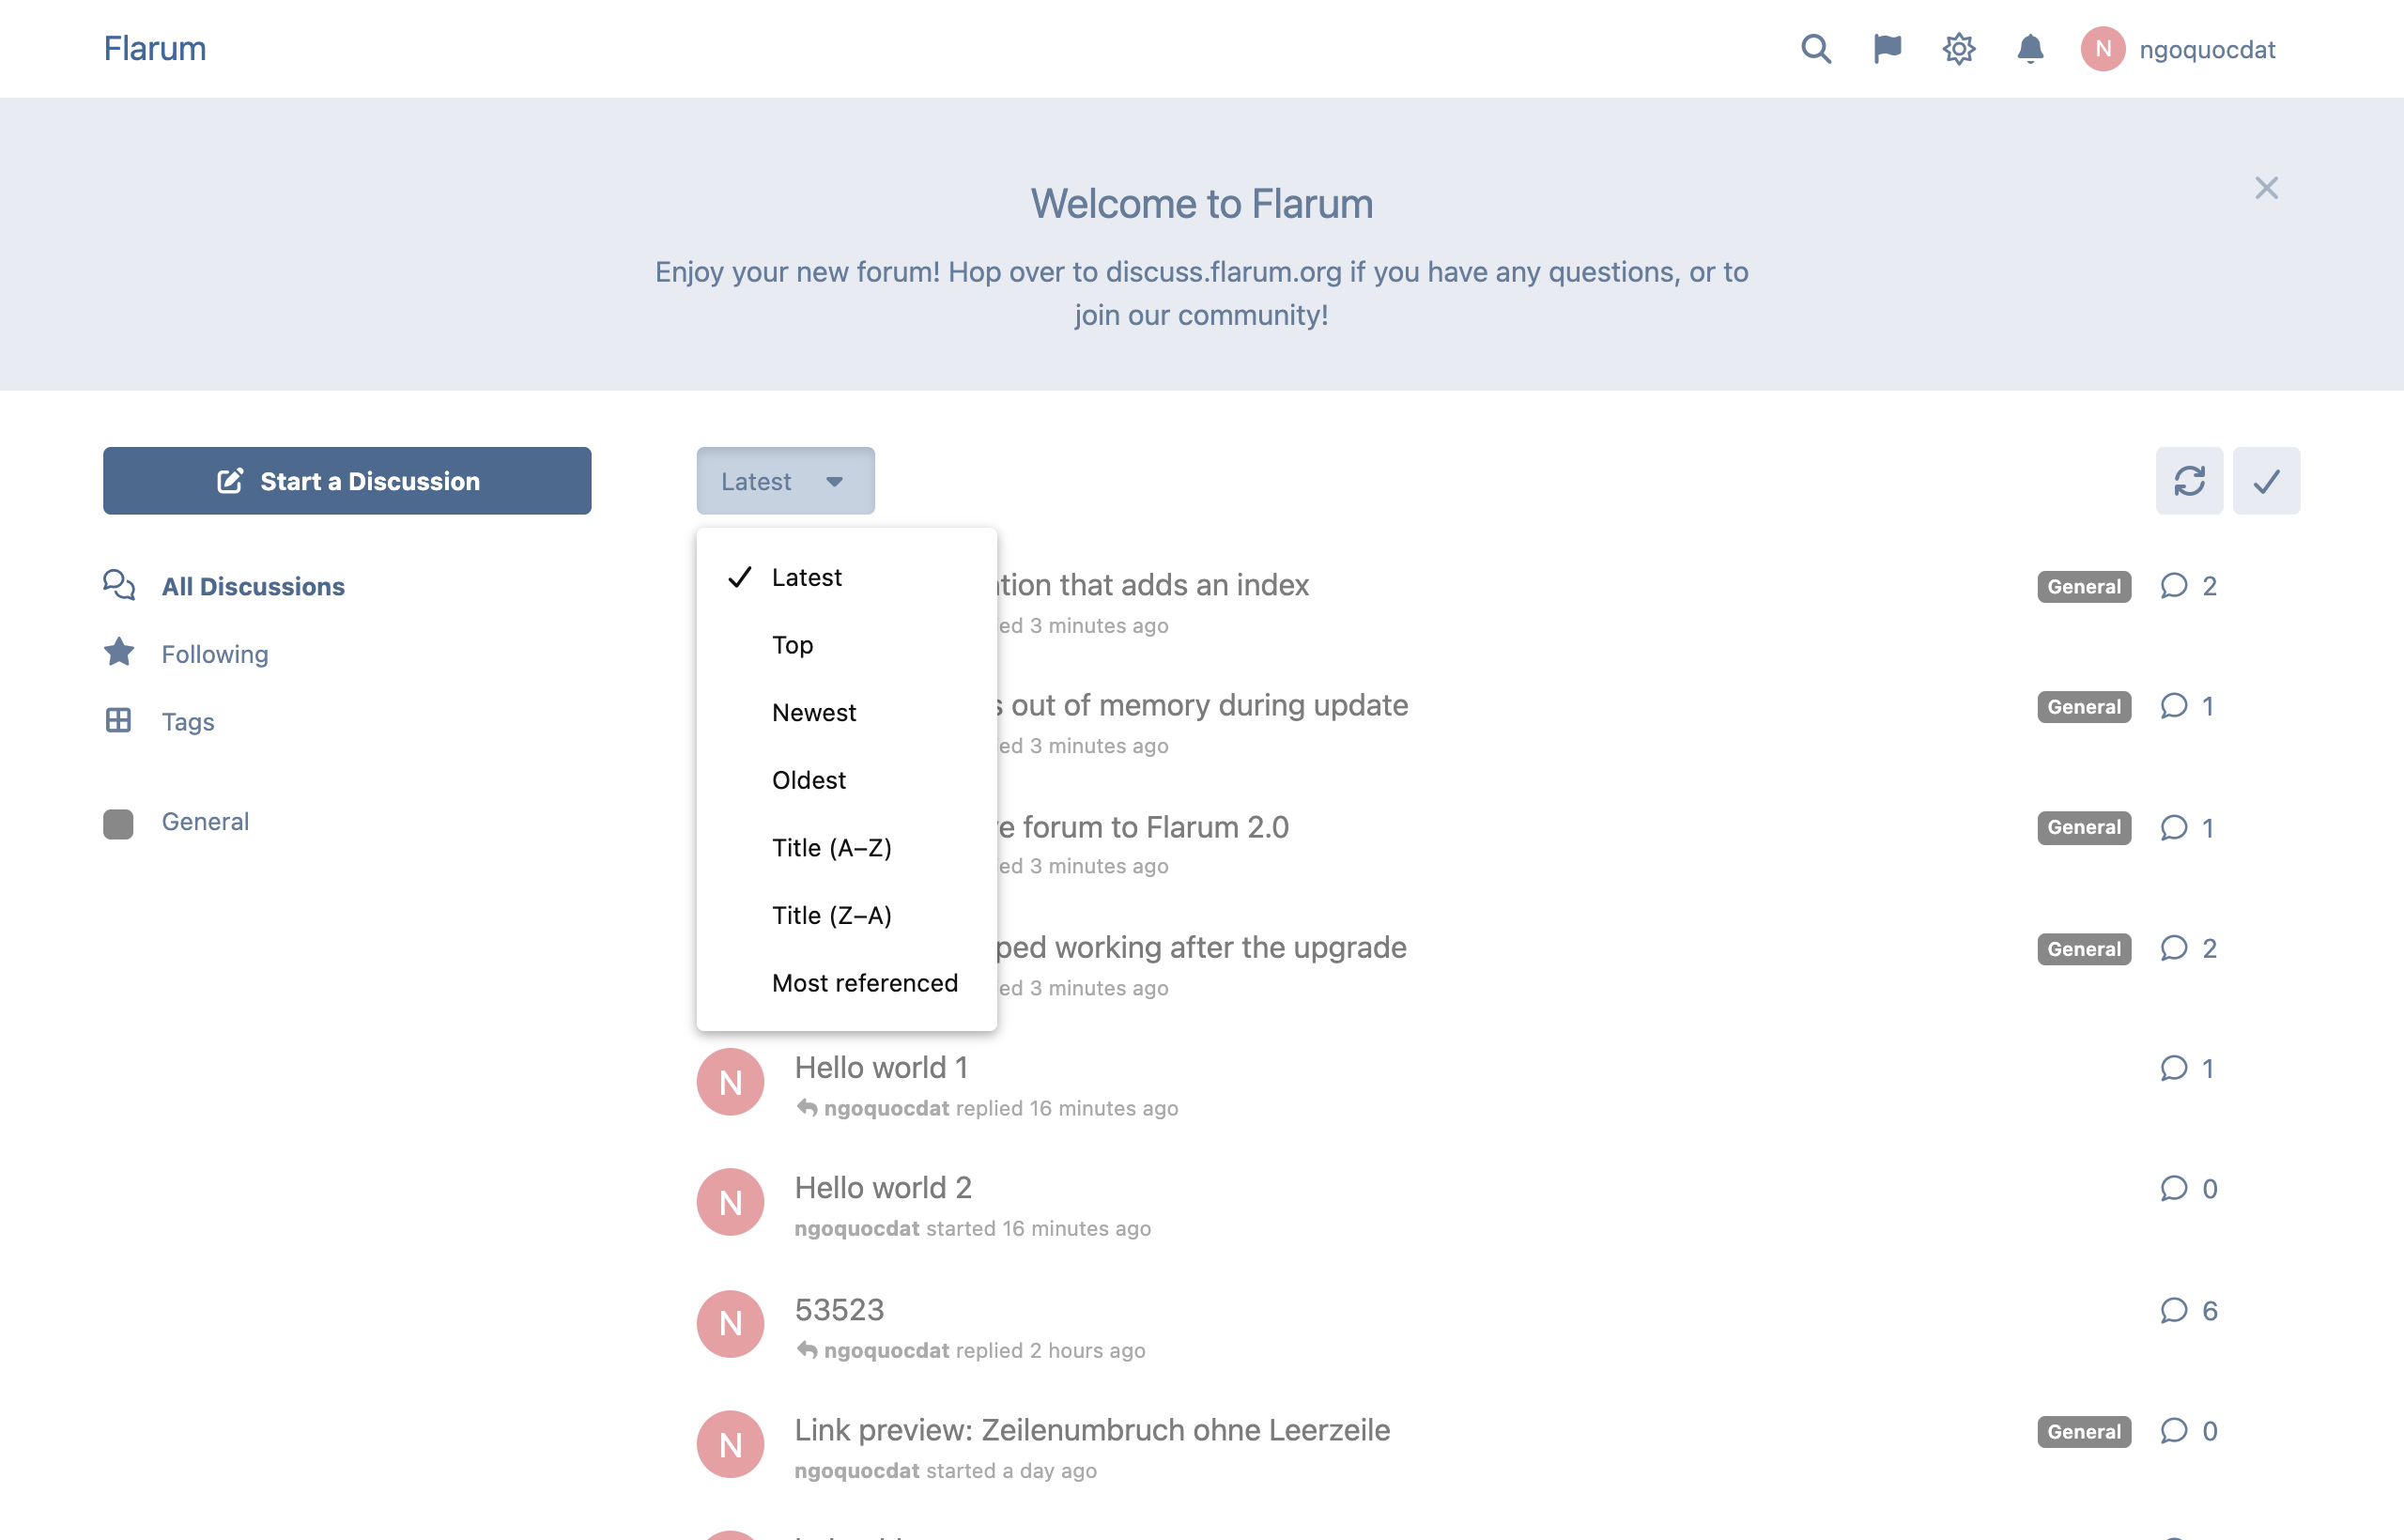Screen dimensions: 2404x1540
Task: Open the flagged posts flag icon
Action: coord(1887,49)
